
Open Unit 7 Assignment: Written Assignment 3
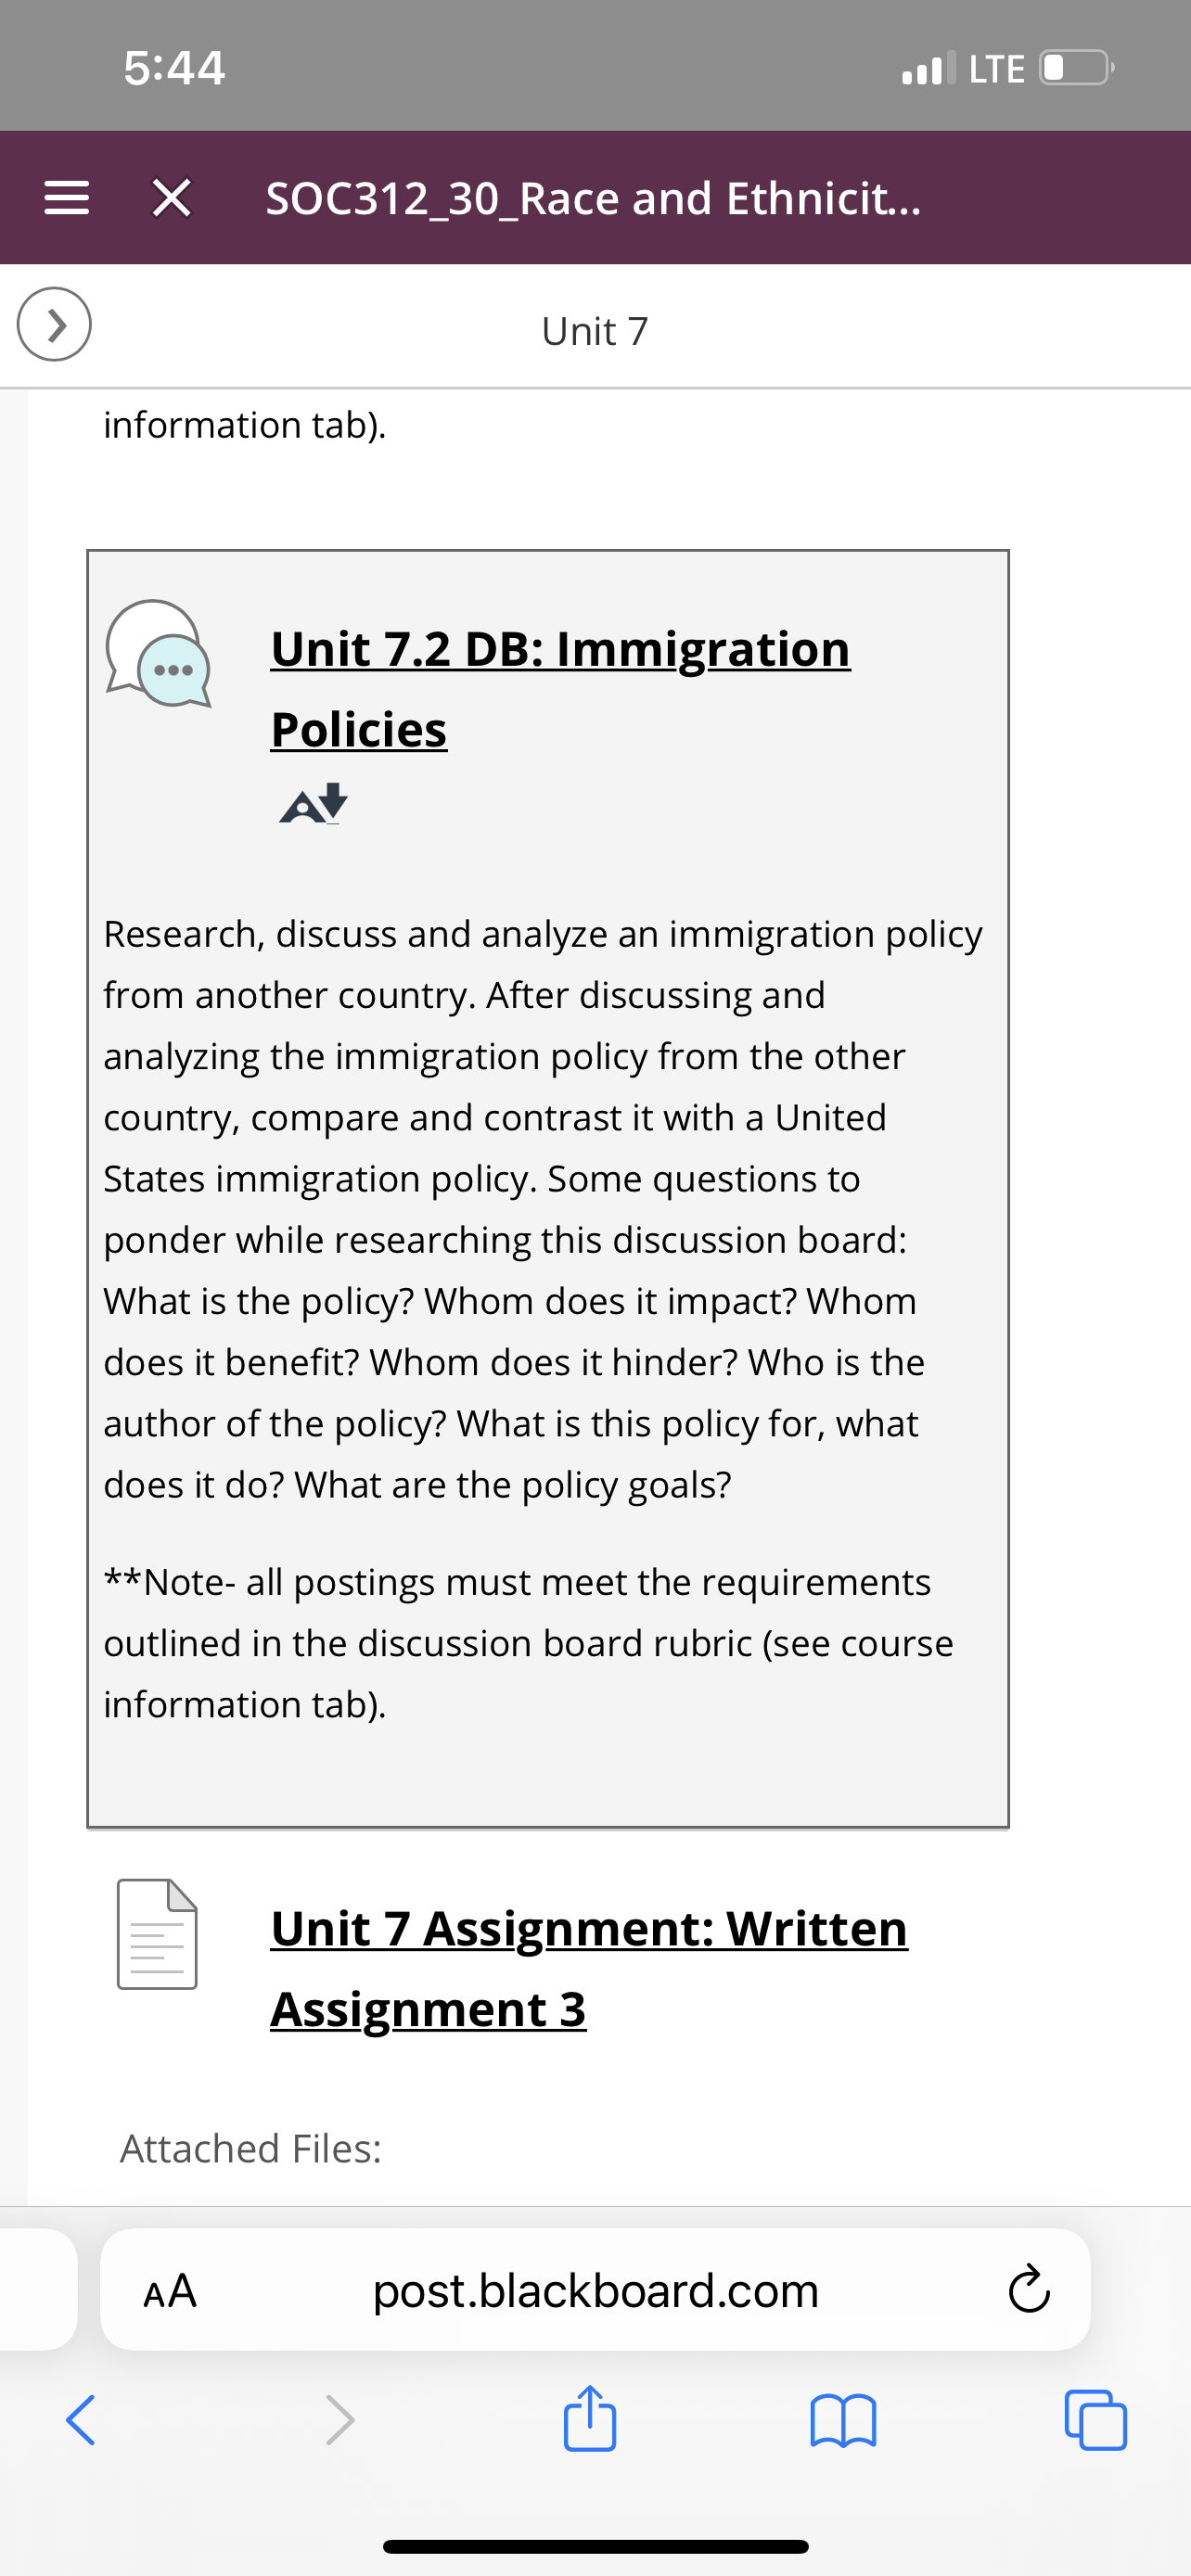coord(589,1967)
